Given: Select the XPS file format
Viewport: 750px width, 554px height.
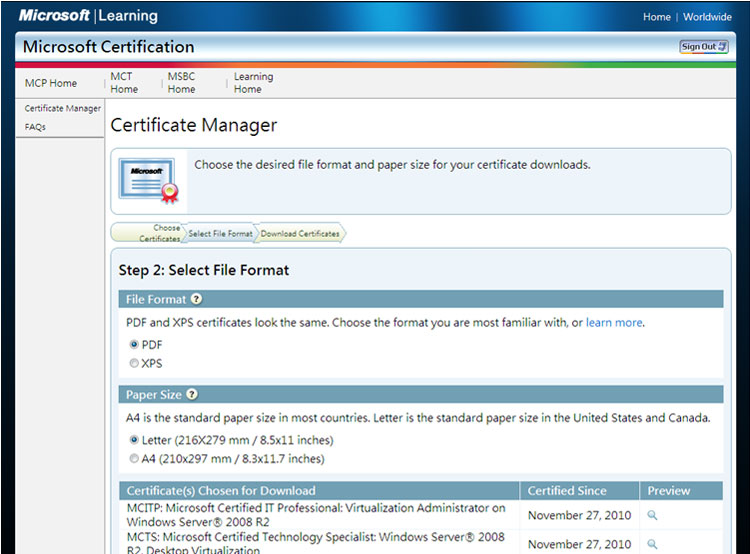Looking at the screenshot, I should point(134,363).
